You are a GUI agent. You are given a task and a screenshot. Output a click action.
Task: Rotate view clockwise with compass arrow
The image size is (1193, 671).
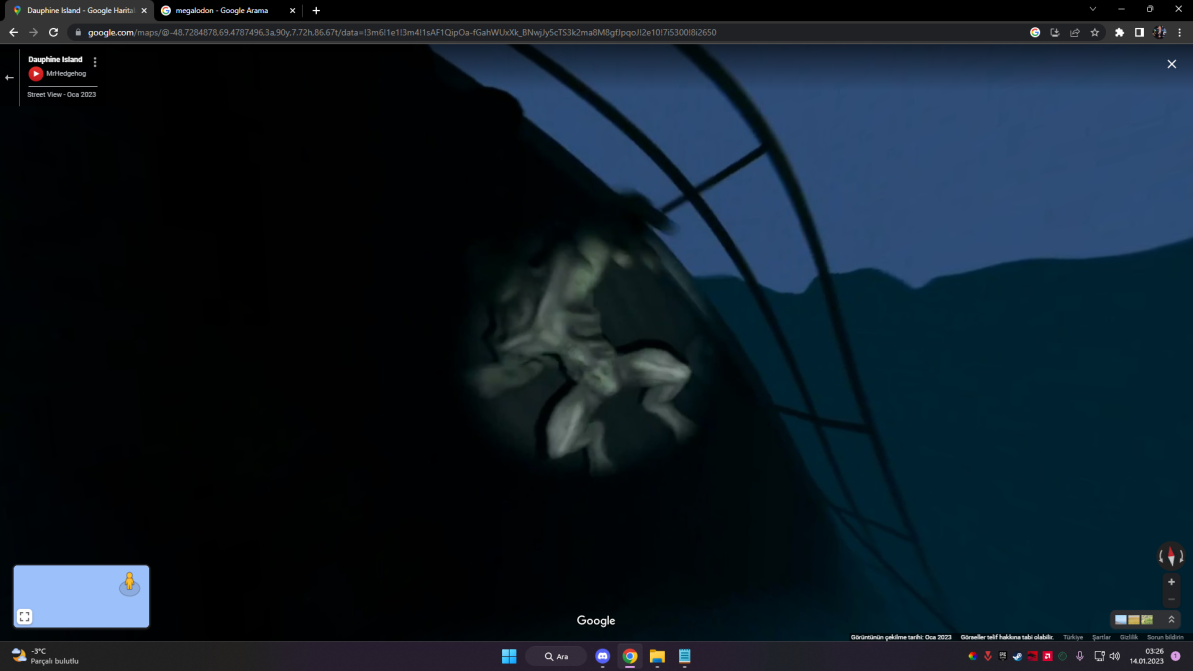pos(1181,557)
